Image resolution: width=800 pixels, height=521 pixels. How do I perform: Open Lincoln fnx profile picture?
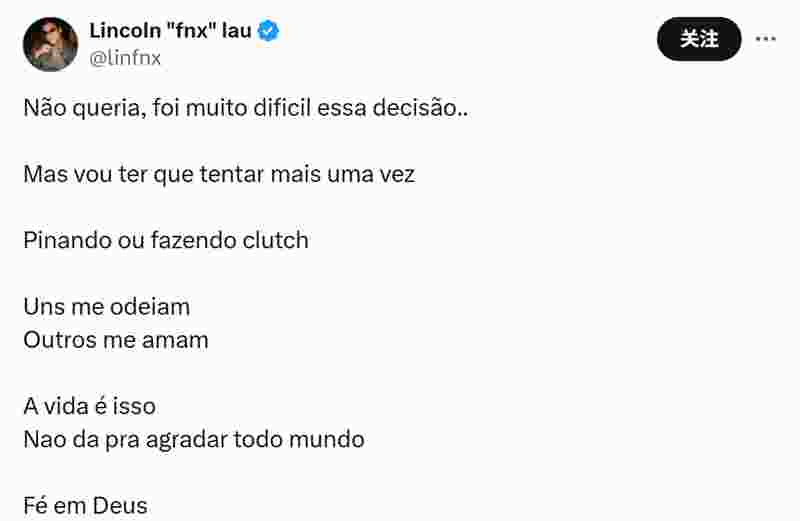(x=51, y=44)
